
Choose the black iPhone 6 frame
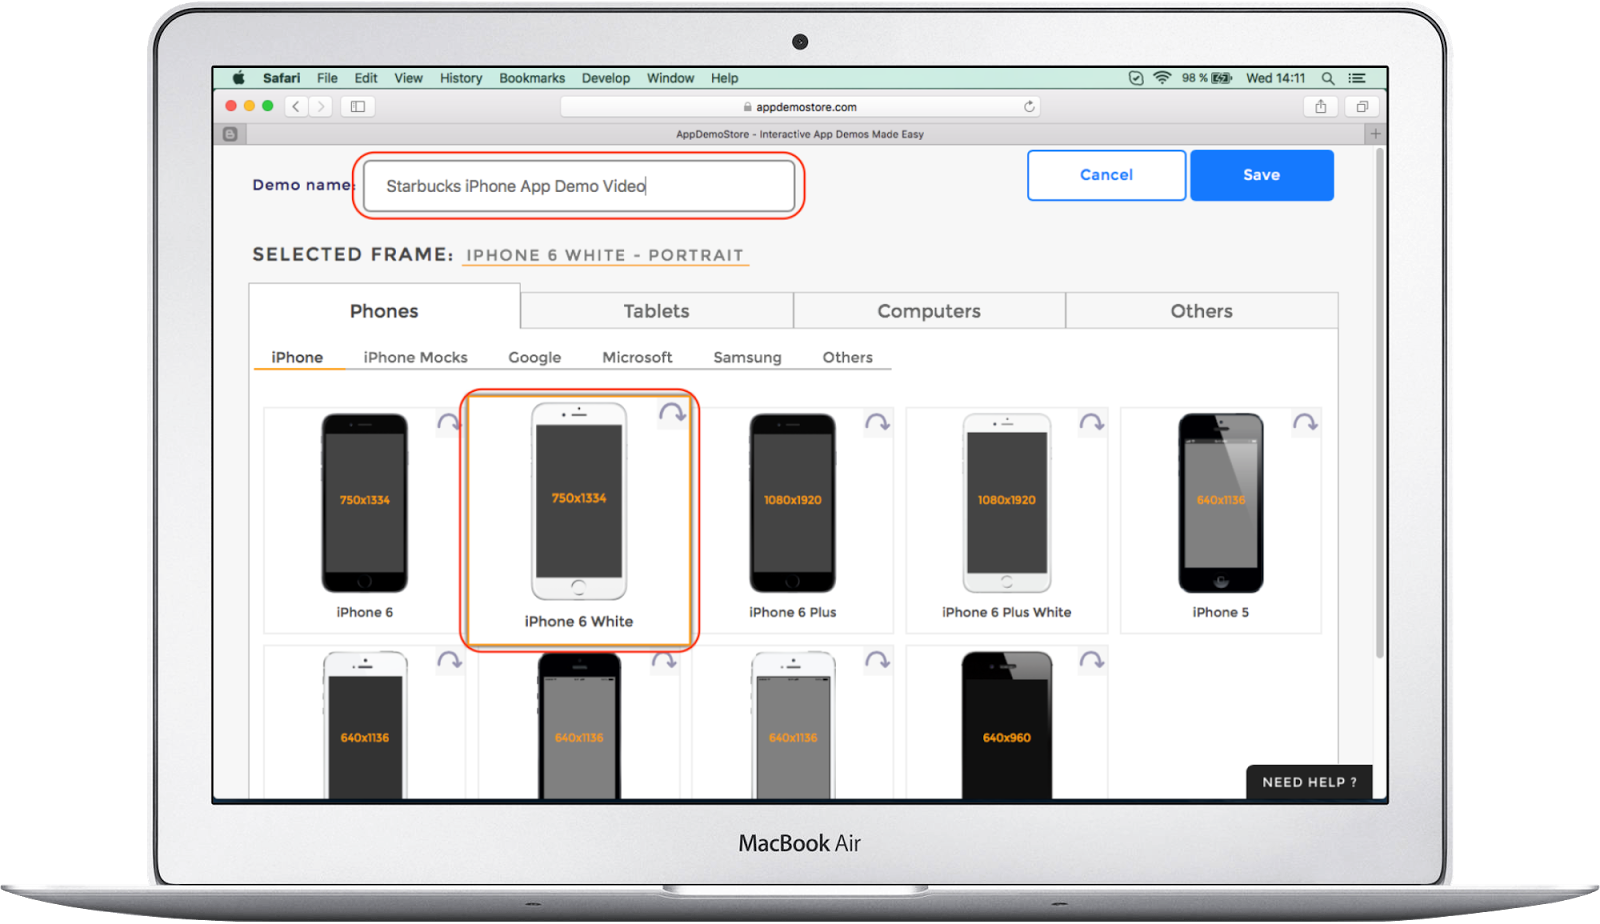click(364, 518)
